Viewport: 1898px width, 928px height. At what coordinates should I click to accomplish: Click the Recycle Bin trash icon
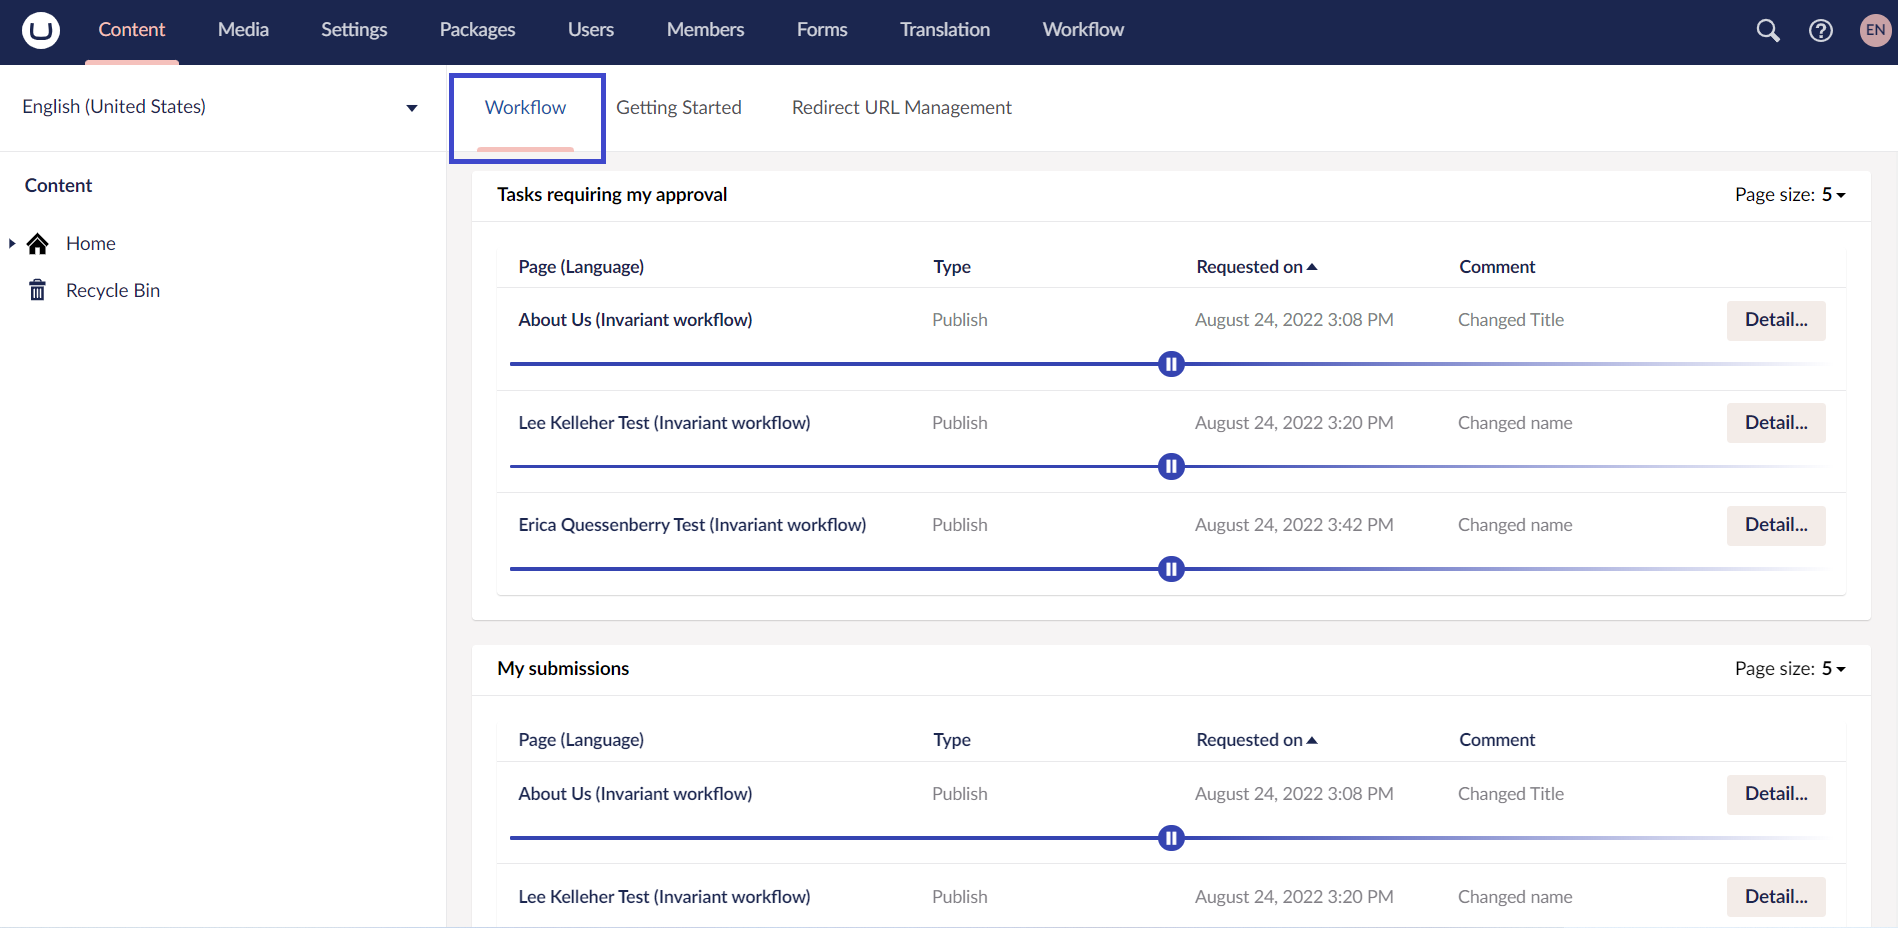[x=38, y=290]
